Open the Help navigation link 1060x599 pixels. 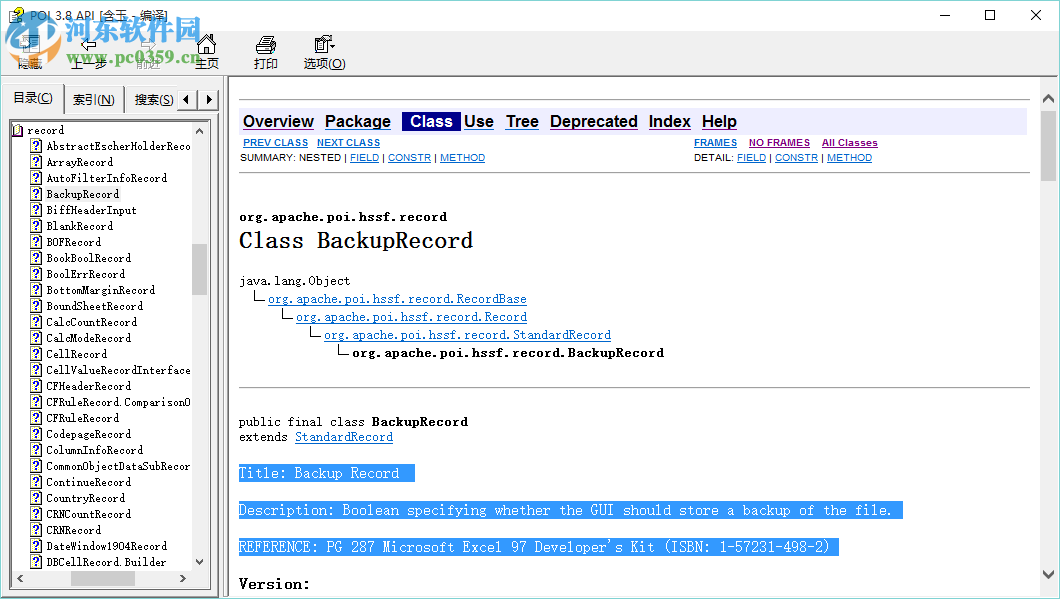pos(719,122)
